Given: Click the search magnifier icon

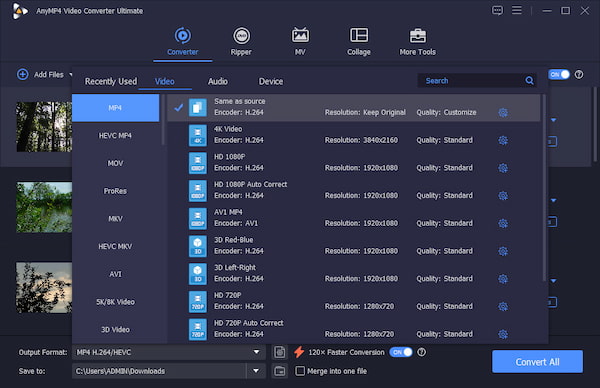Looking at the screenshot, I should (530, 80).
